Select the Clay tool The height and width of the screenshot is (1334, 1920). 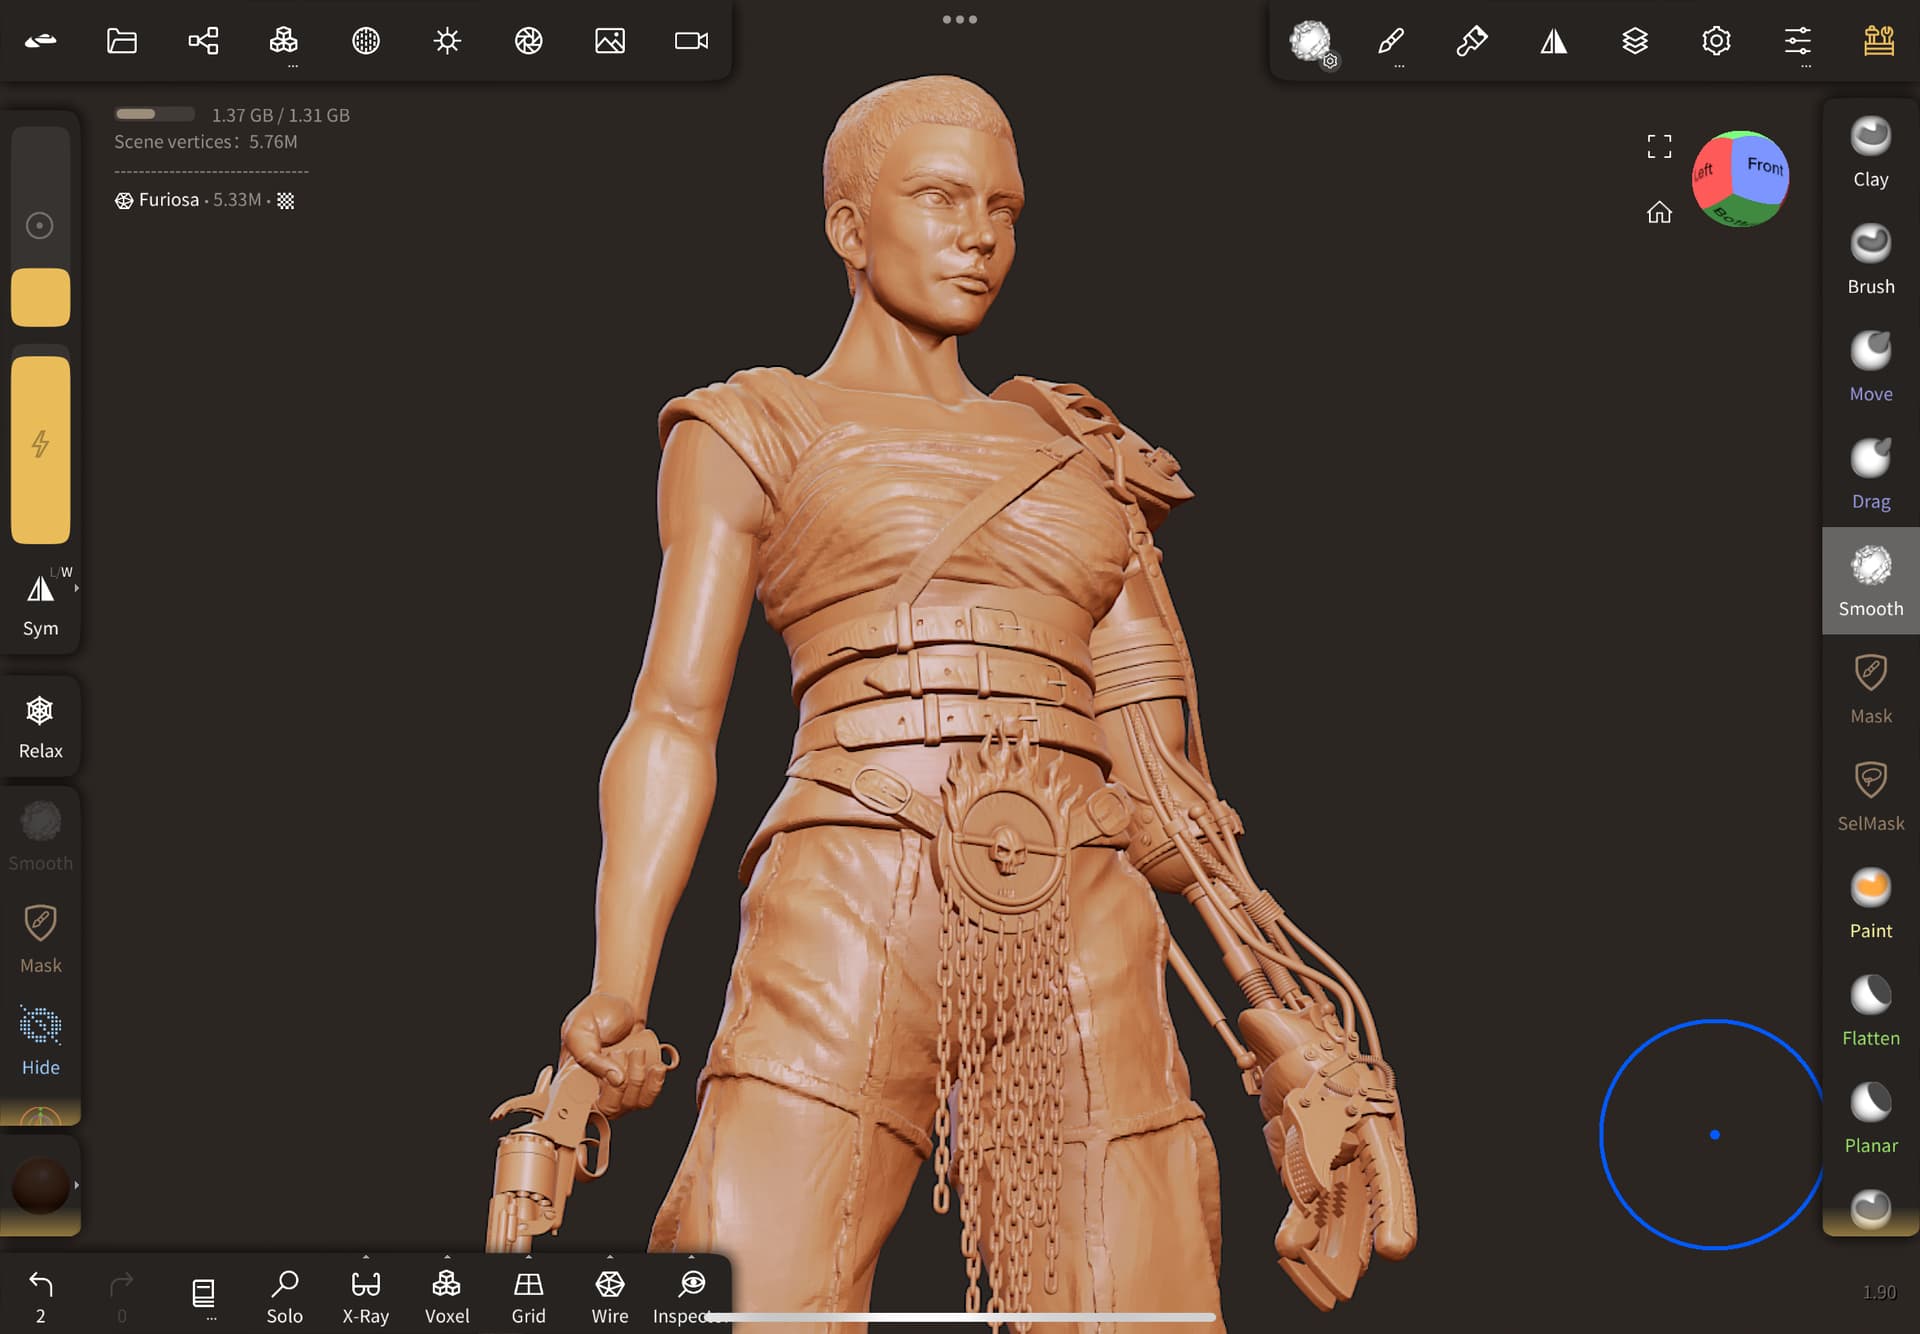pyautogui.click(x=1871, y=153)
